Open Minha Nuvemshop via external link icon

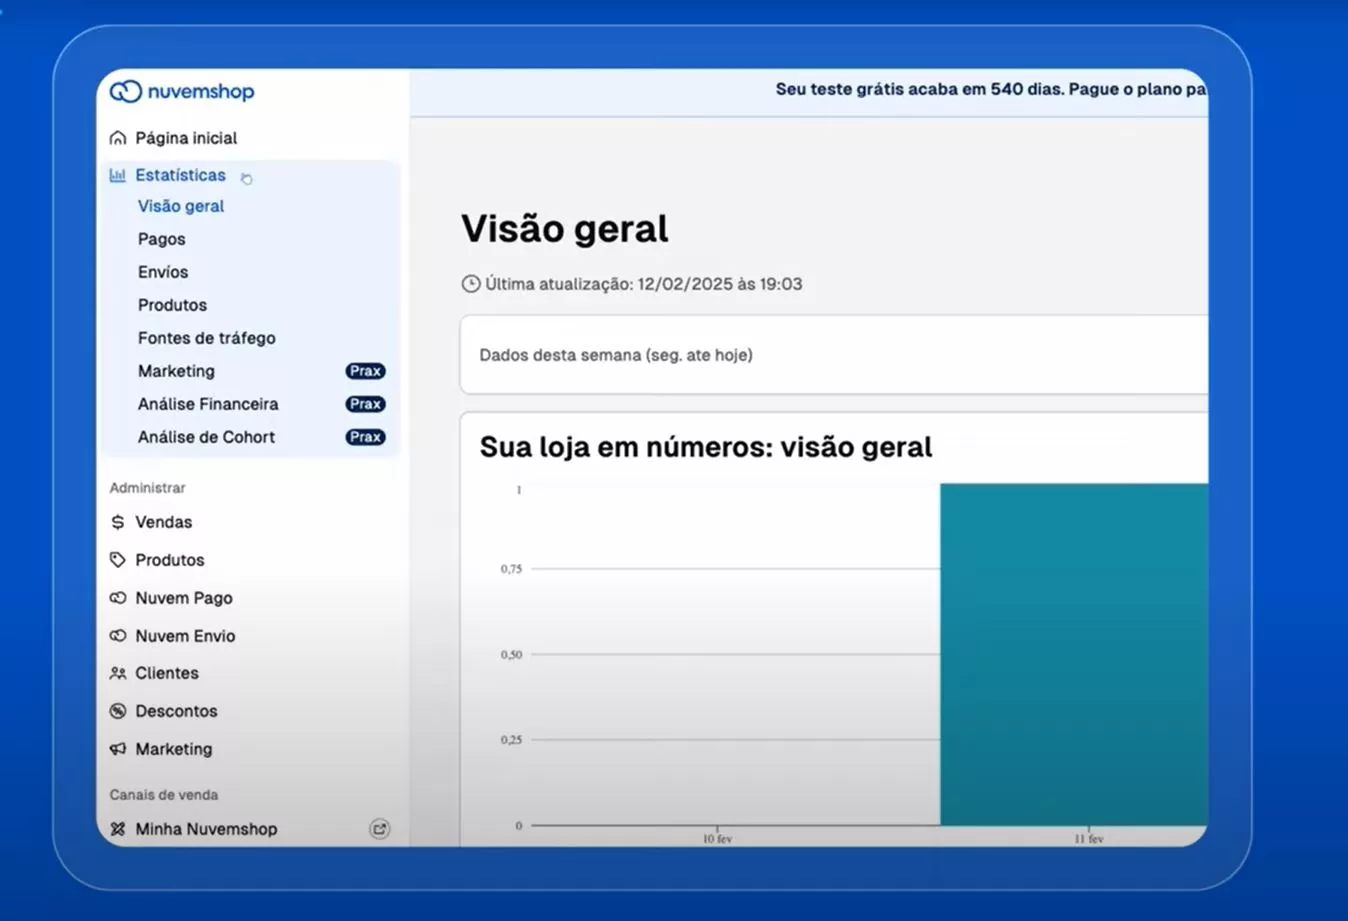click(379, 828)
